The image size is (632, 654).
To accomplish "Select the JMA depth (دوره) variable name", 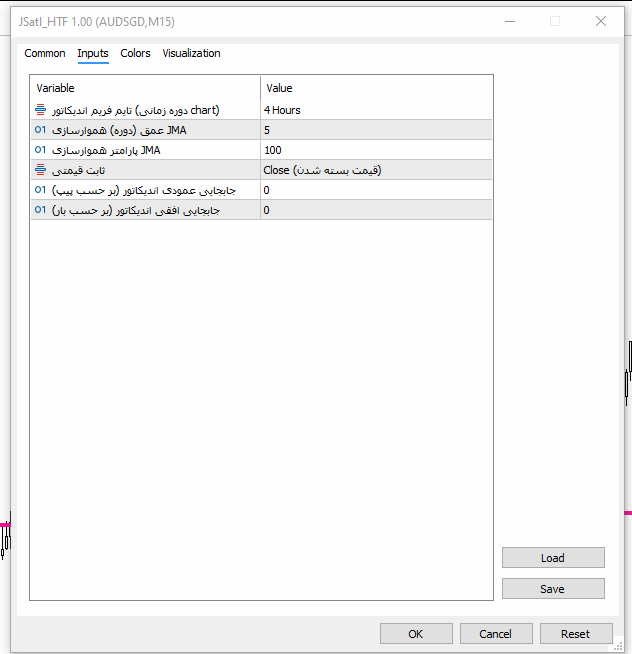I will [119, 130].
